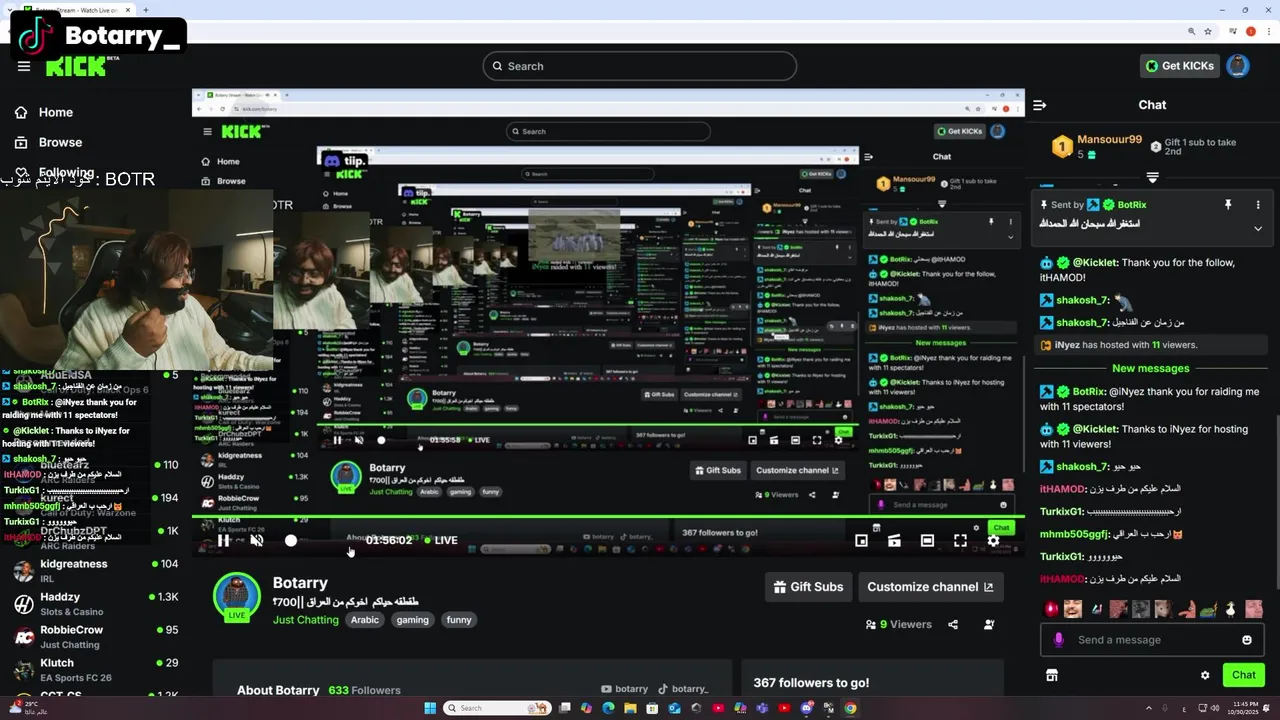Unpin the pinned BotRix message
The image size is (1280, 720).
click(1228, 205)
